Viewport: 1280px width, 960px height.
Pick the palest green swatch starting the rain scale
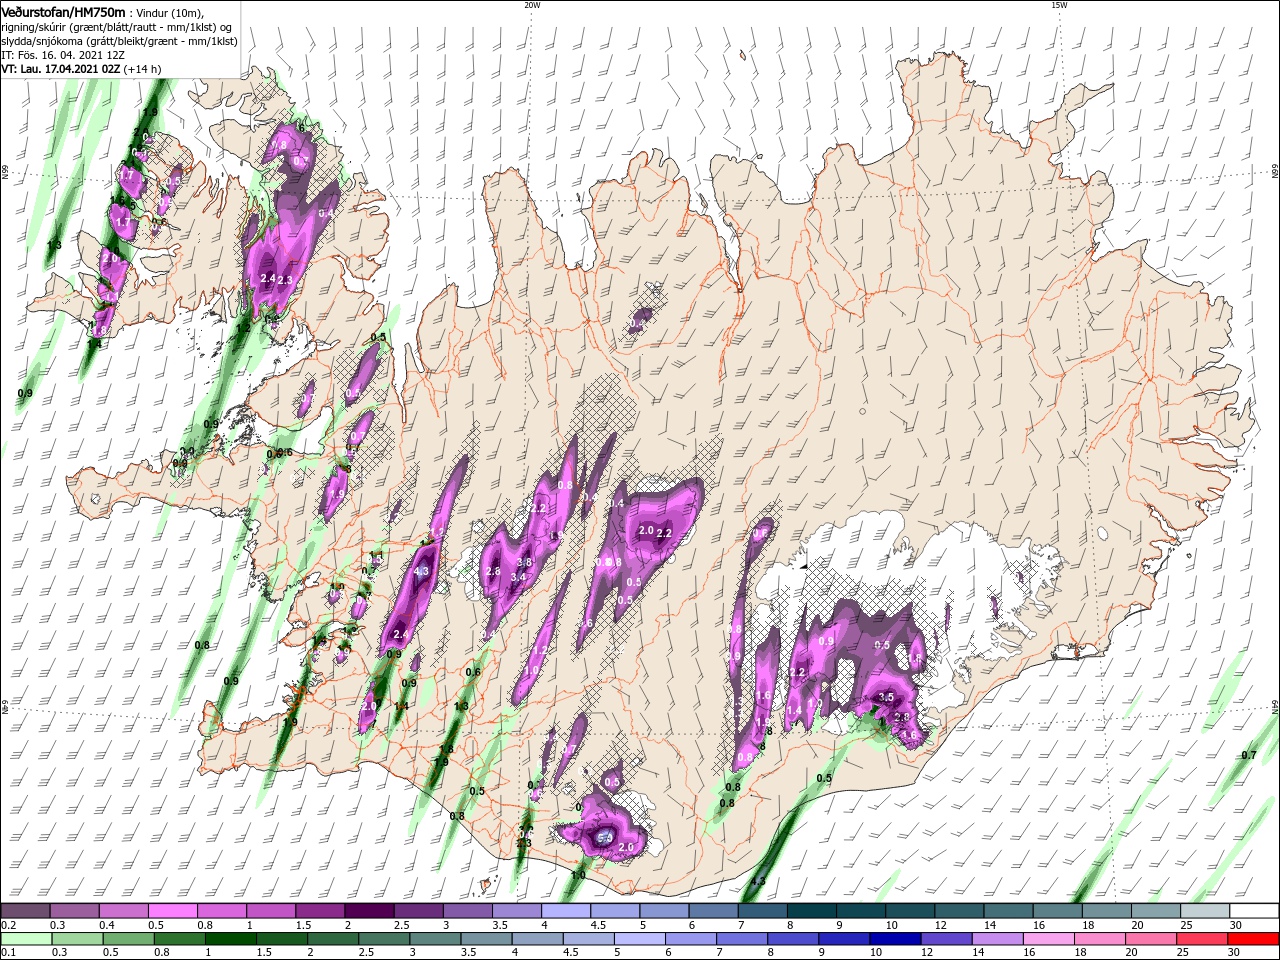pos(25,938)
